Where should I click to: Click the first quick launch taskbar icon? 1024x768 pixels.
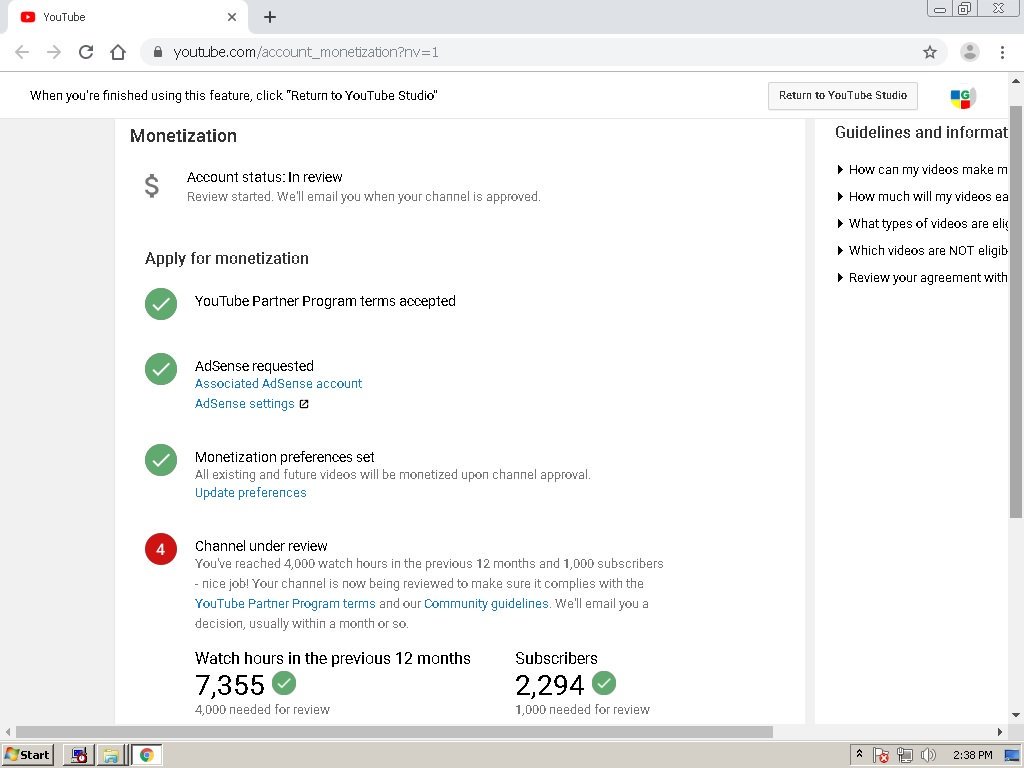click(79, 756)
